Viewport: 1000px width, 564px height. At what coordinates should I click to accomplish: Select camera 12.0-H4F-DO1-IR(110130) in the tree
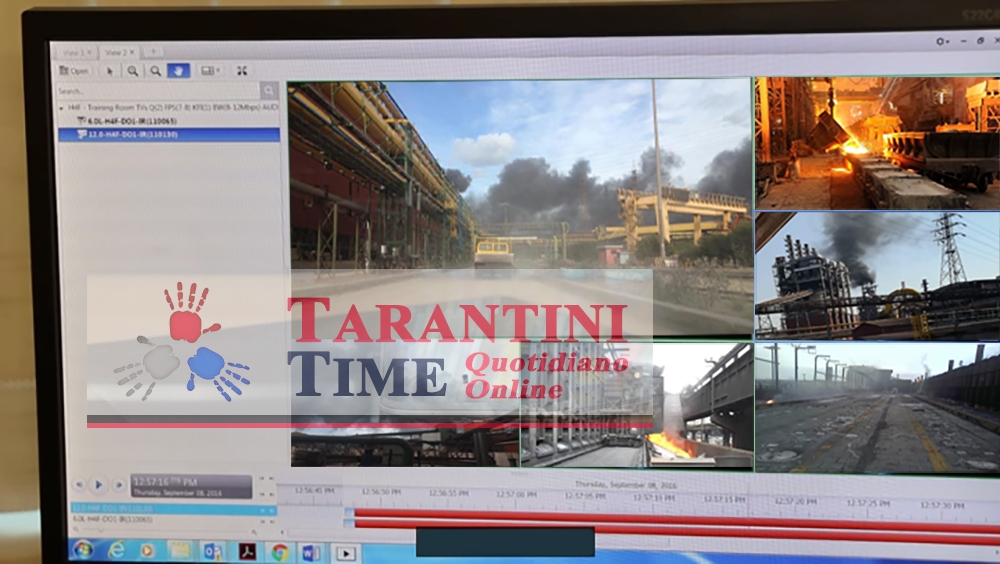click(169, 134)
